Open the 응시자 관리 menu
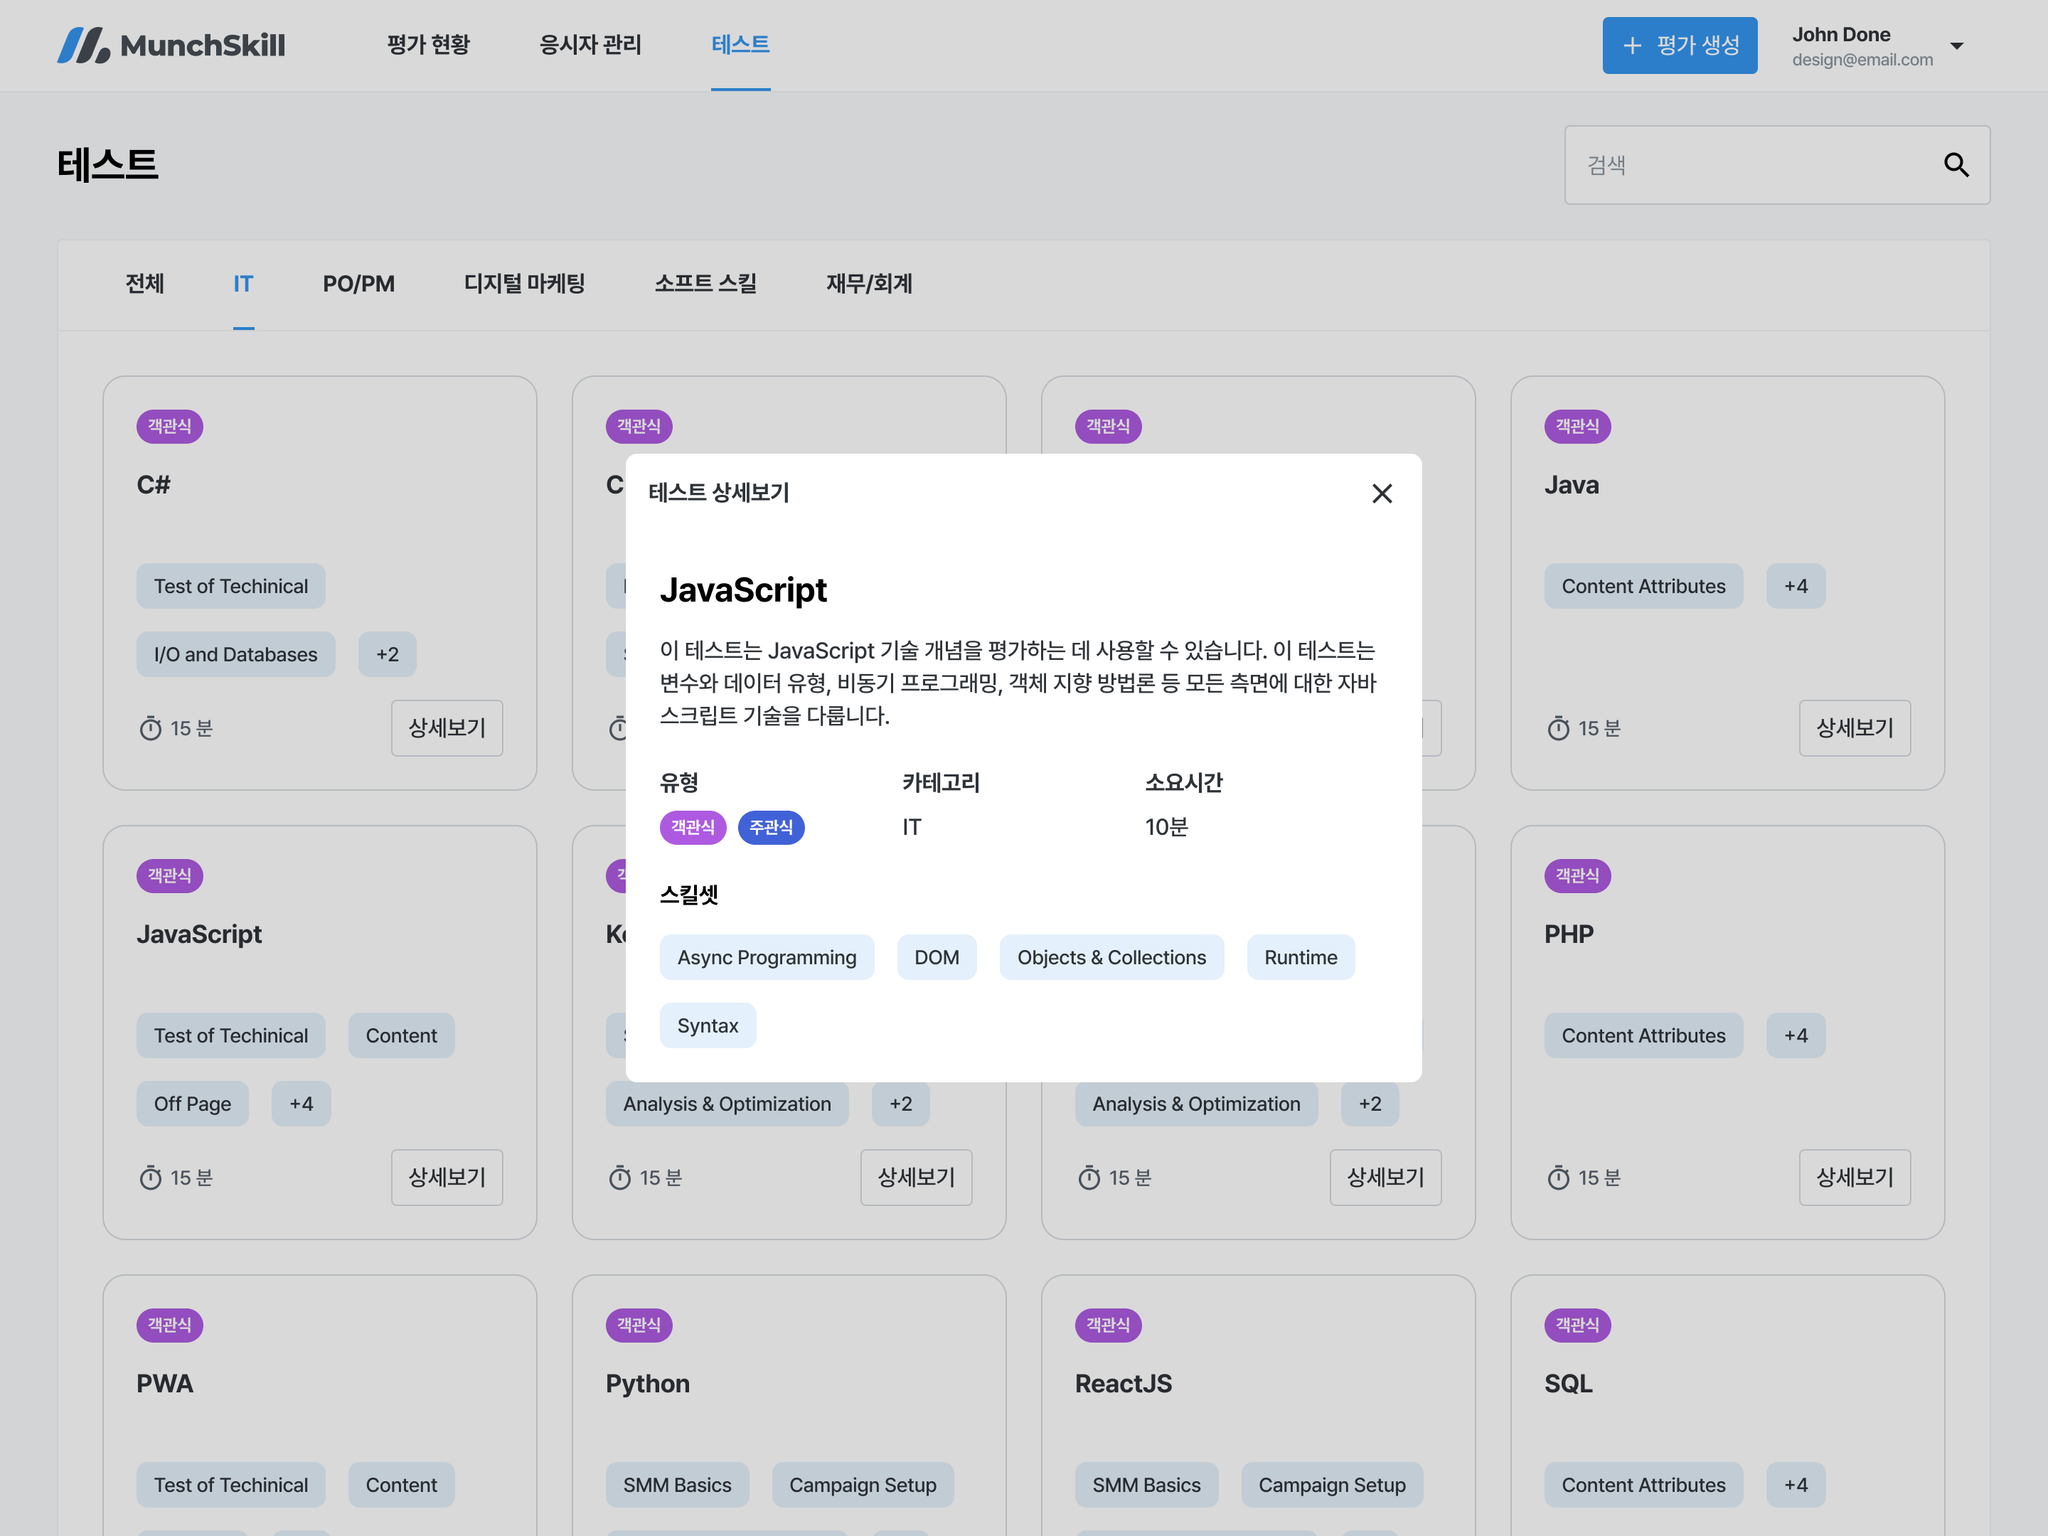Viewport: 2048px width, 1536px height. click(x=590, y=45)
